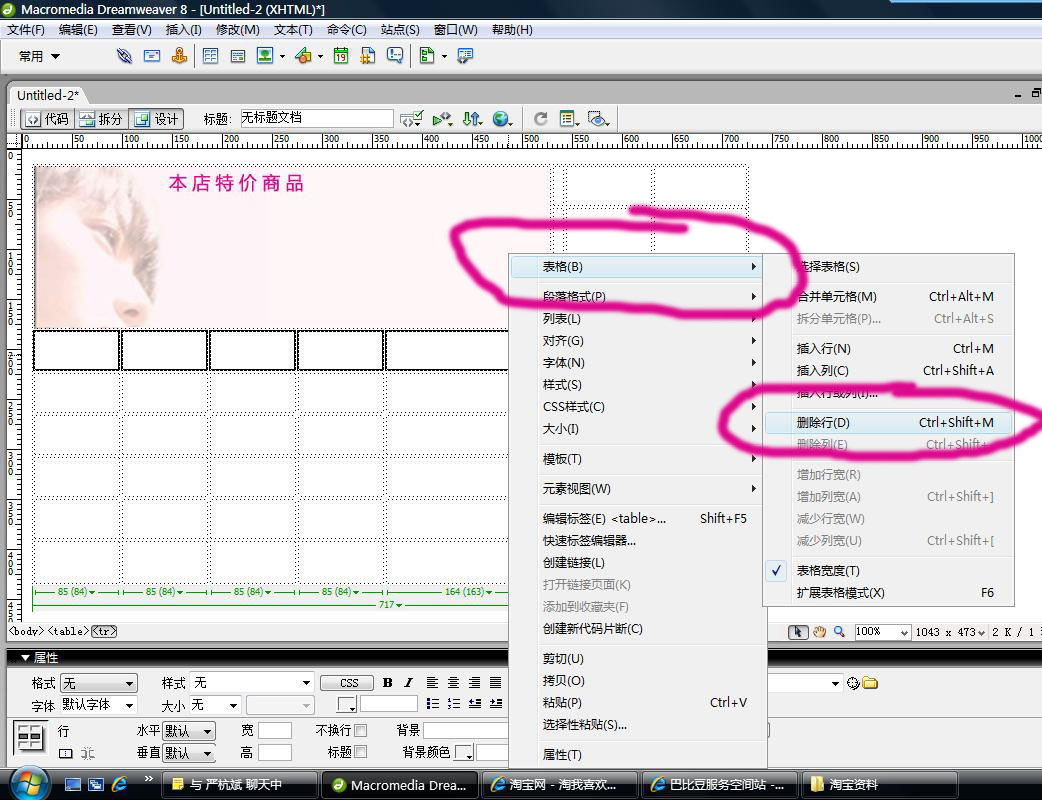Click the 标题 document title field
The width and height of the screenshot is (1042, 800).
click(x=316, y=118)
